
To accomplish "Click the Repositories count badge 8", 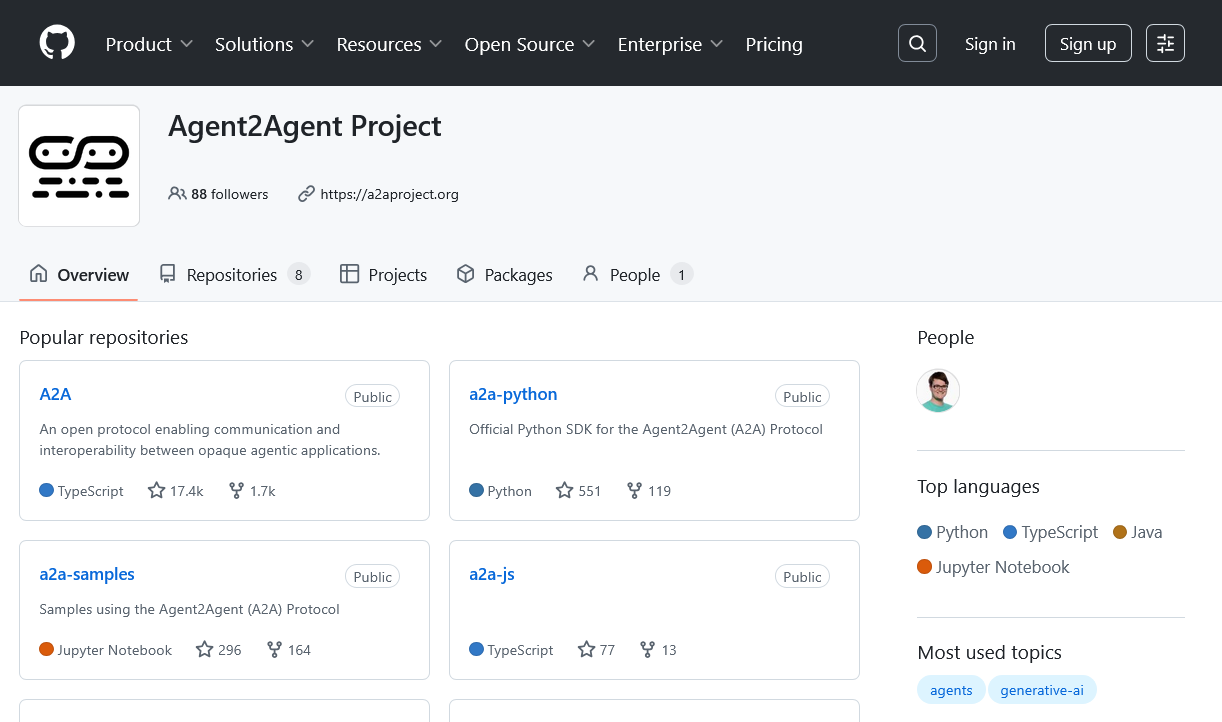I will pos(298,275).
